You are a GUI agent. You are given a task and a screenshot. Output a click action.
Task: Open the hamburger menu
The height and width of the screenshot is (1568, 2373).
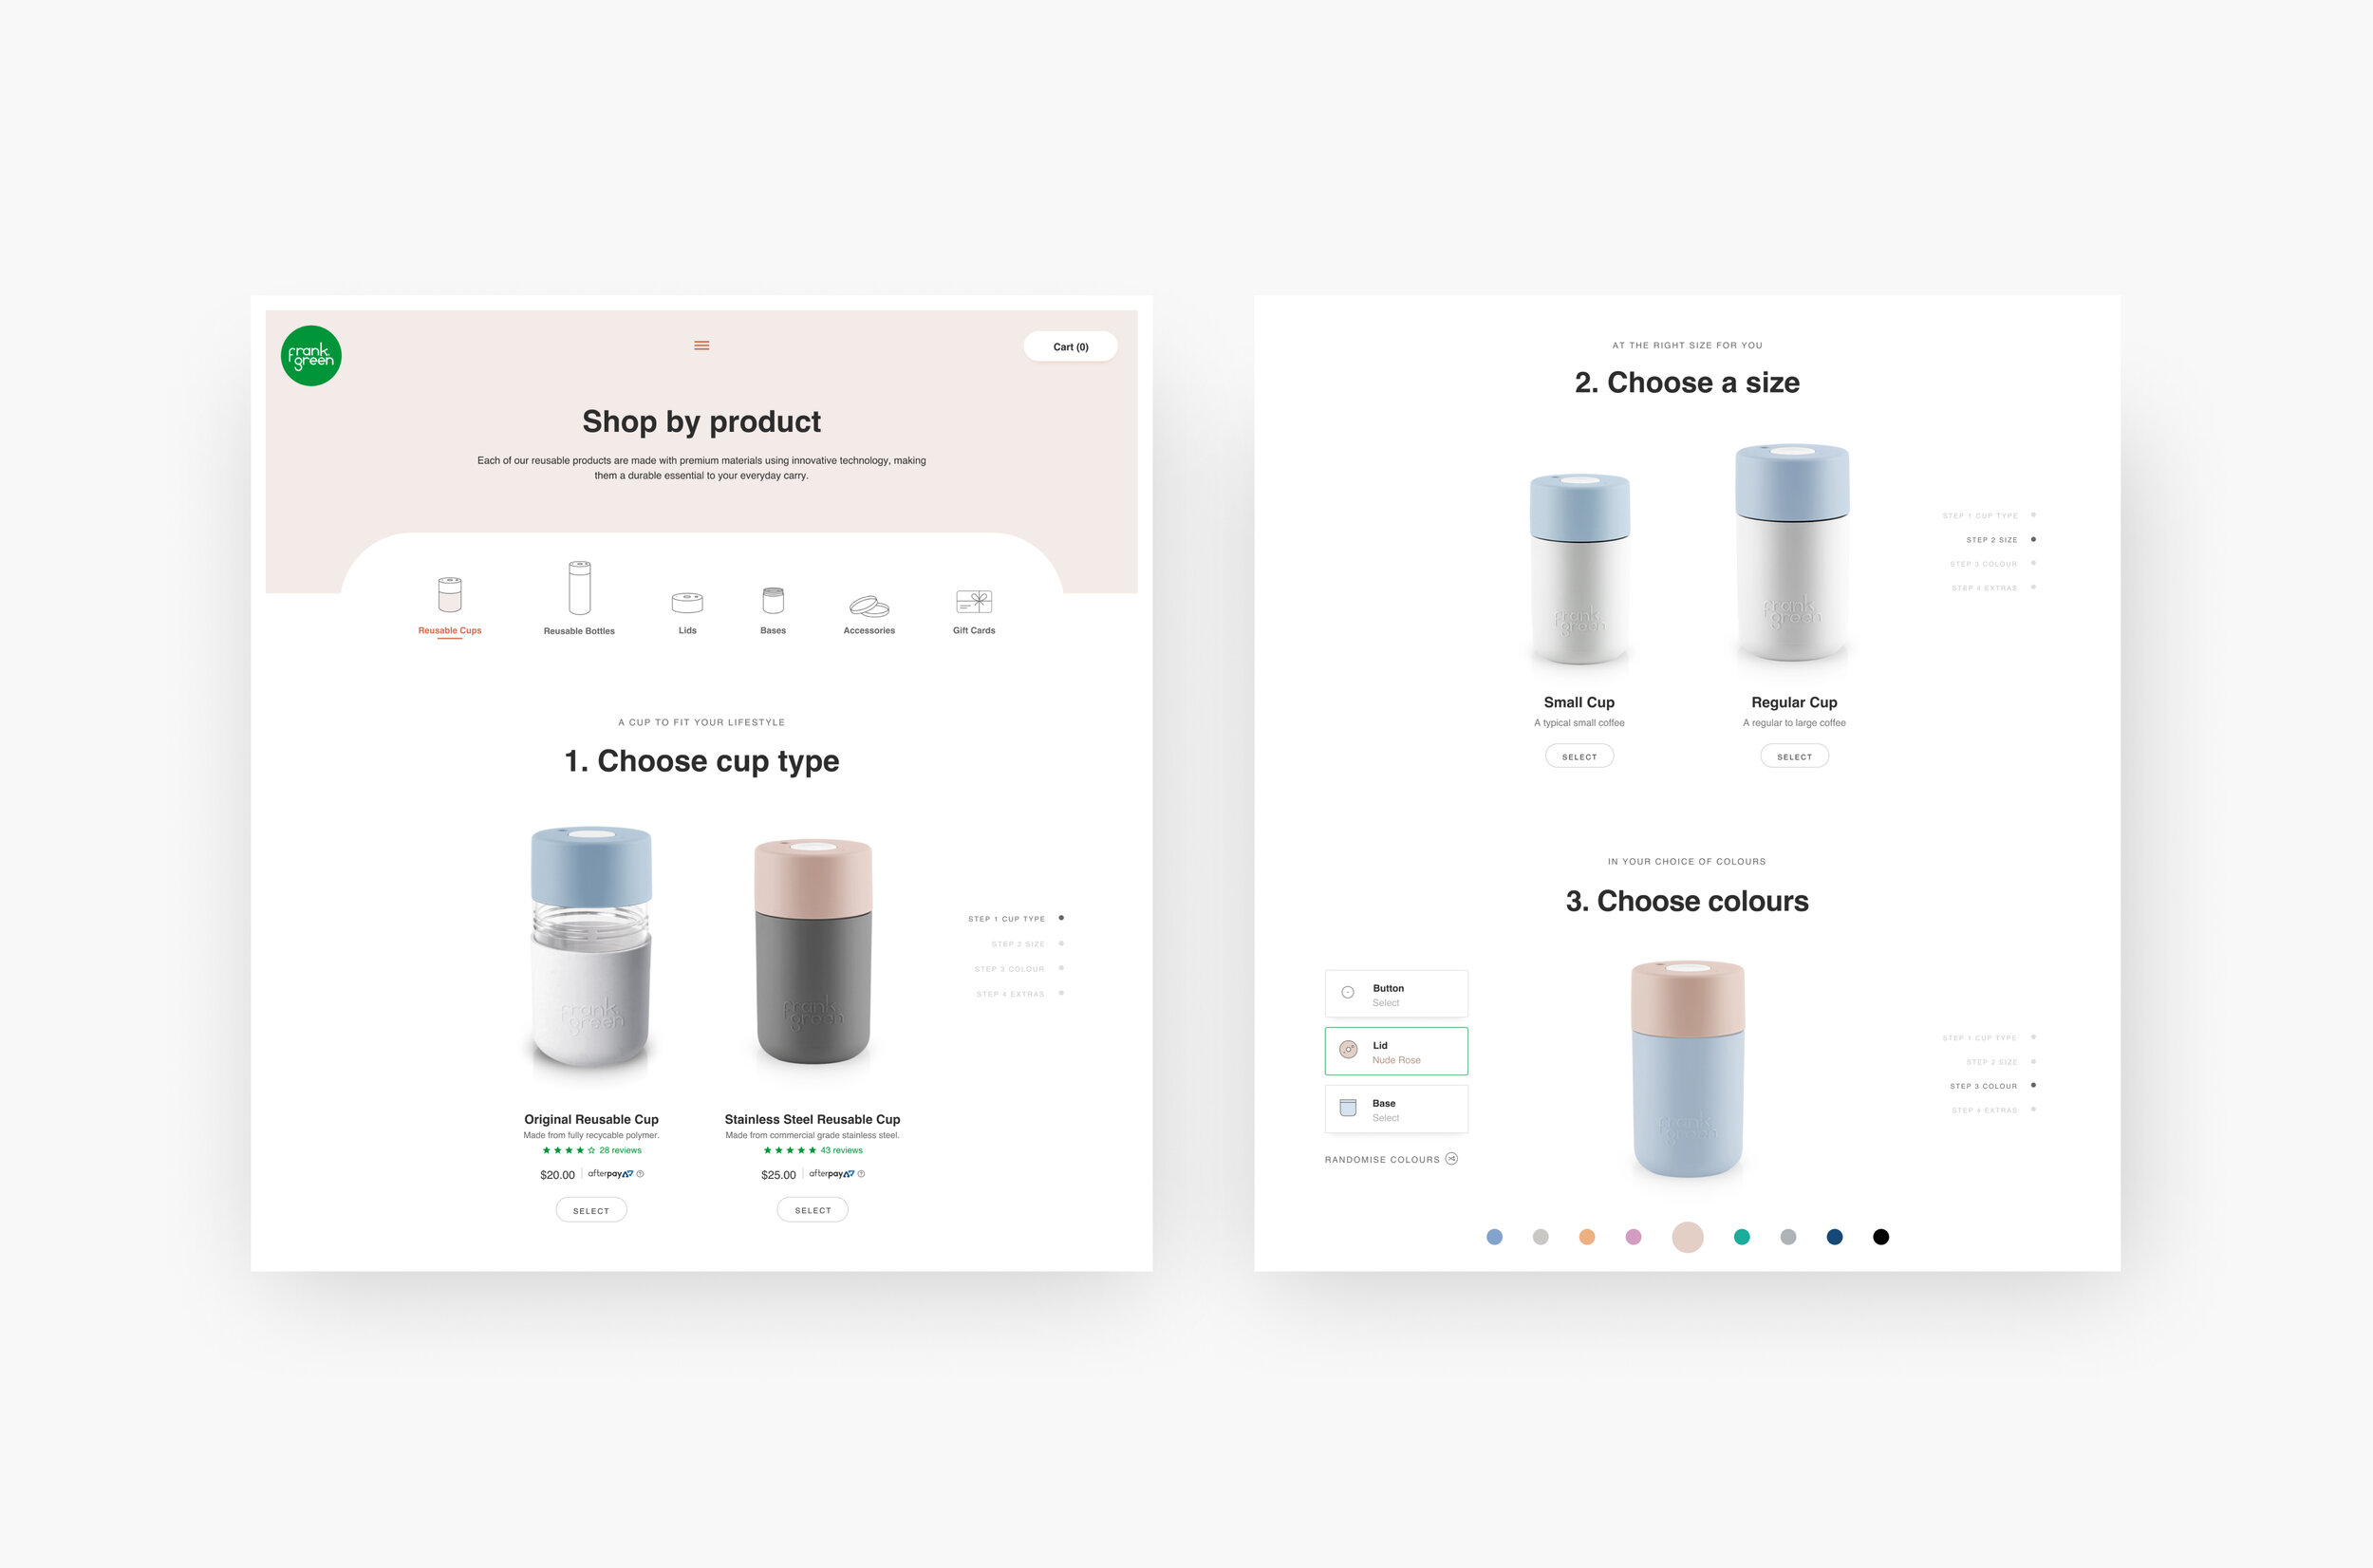pos(702,345)
